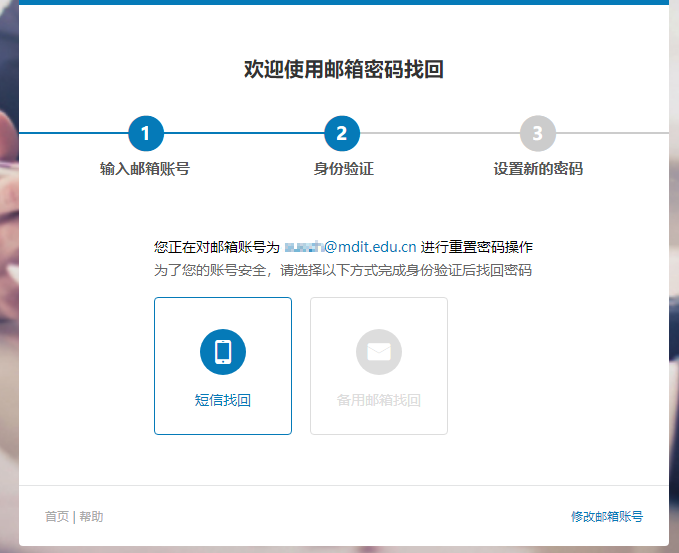
Task: Click the 身份验证 step label
Action: [x=343, y=169]
